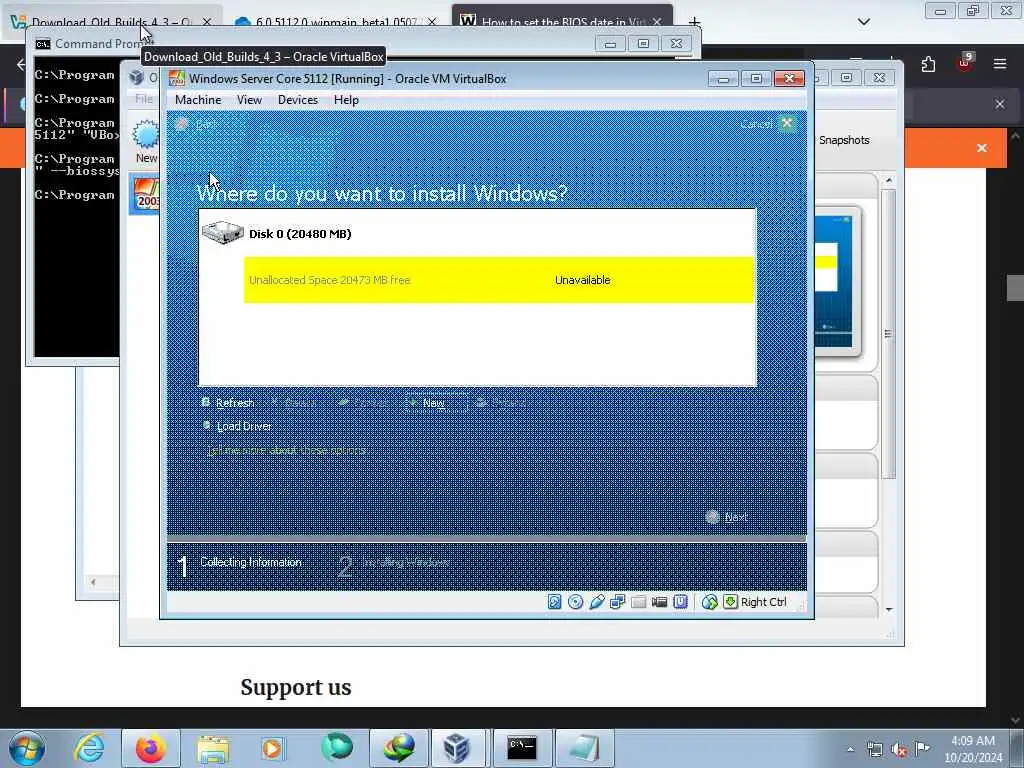
Task: Click scroll up arrow in Manager details pane
Action: [888, 180]
